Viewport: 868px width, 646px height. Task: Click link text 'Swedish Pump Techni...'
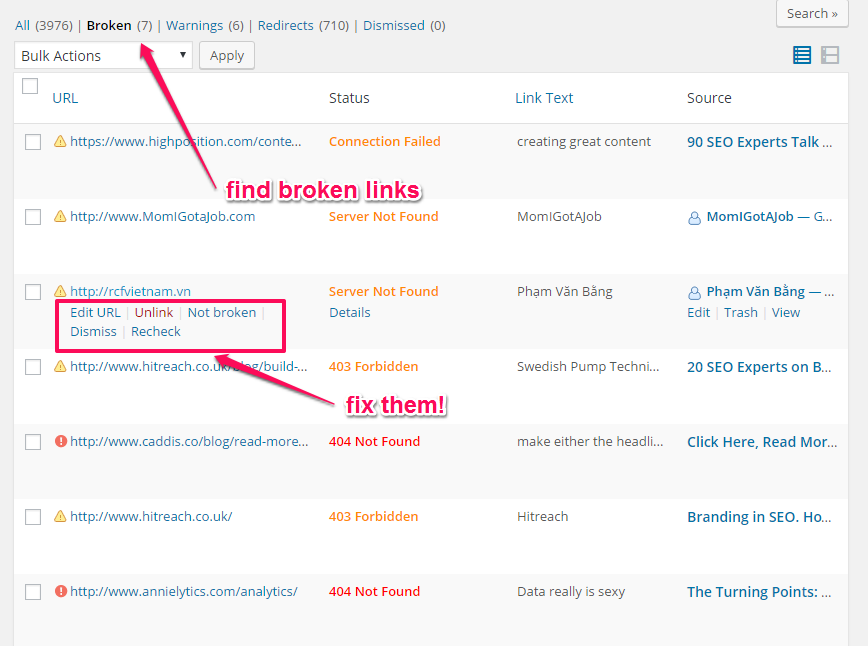[588, 366]
